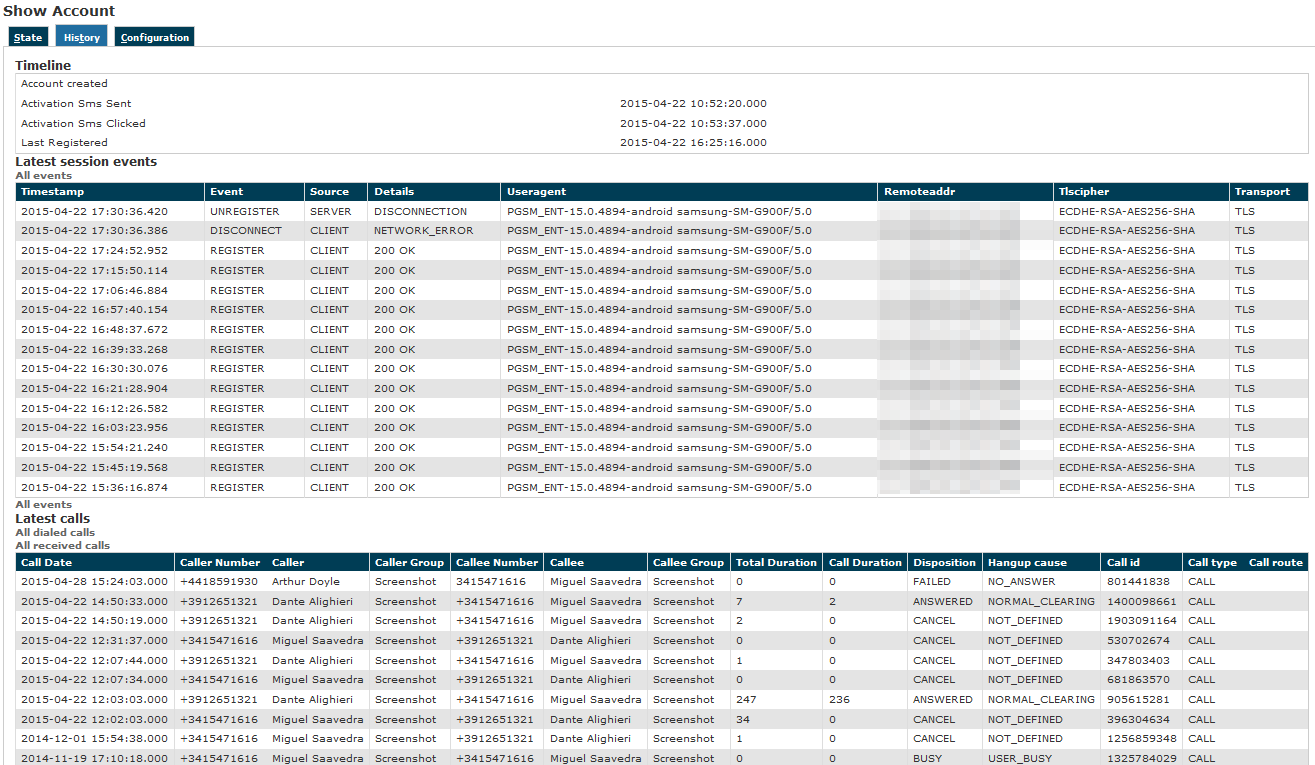Click the Hangup cause column header
Screen dimensions: 1315x765
[1027, 563]
